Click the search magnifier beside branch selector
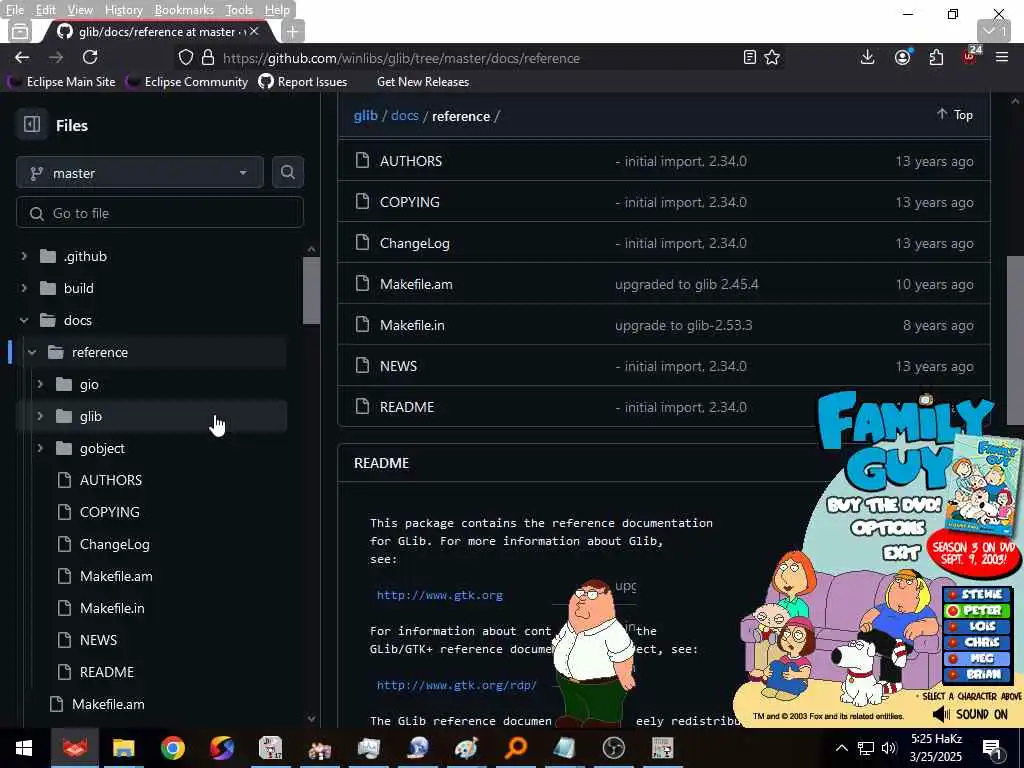The image size is (1024, 768). pos(287,172)
